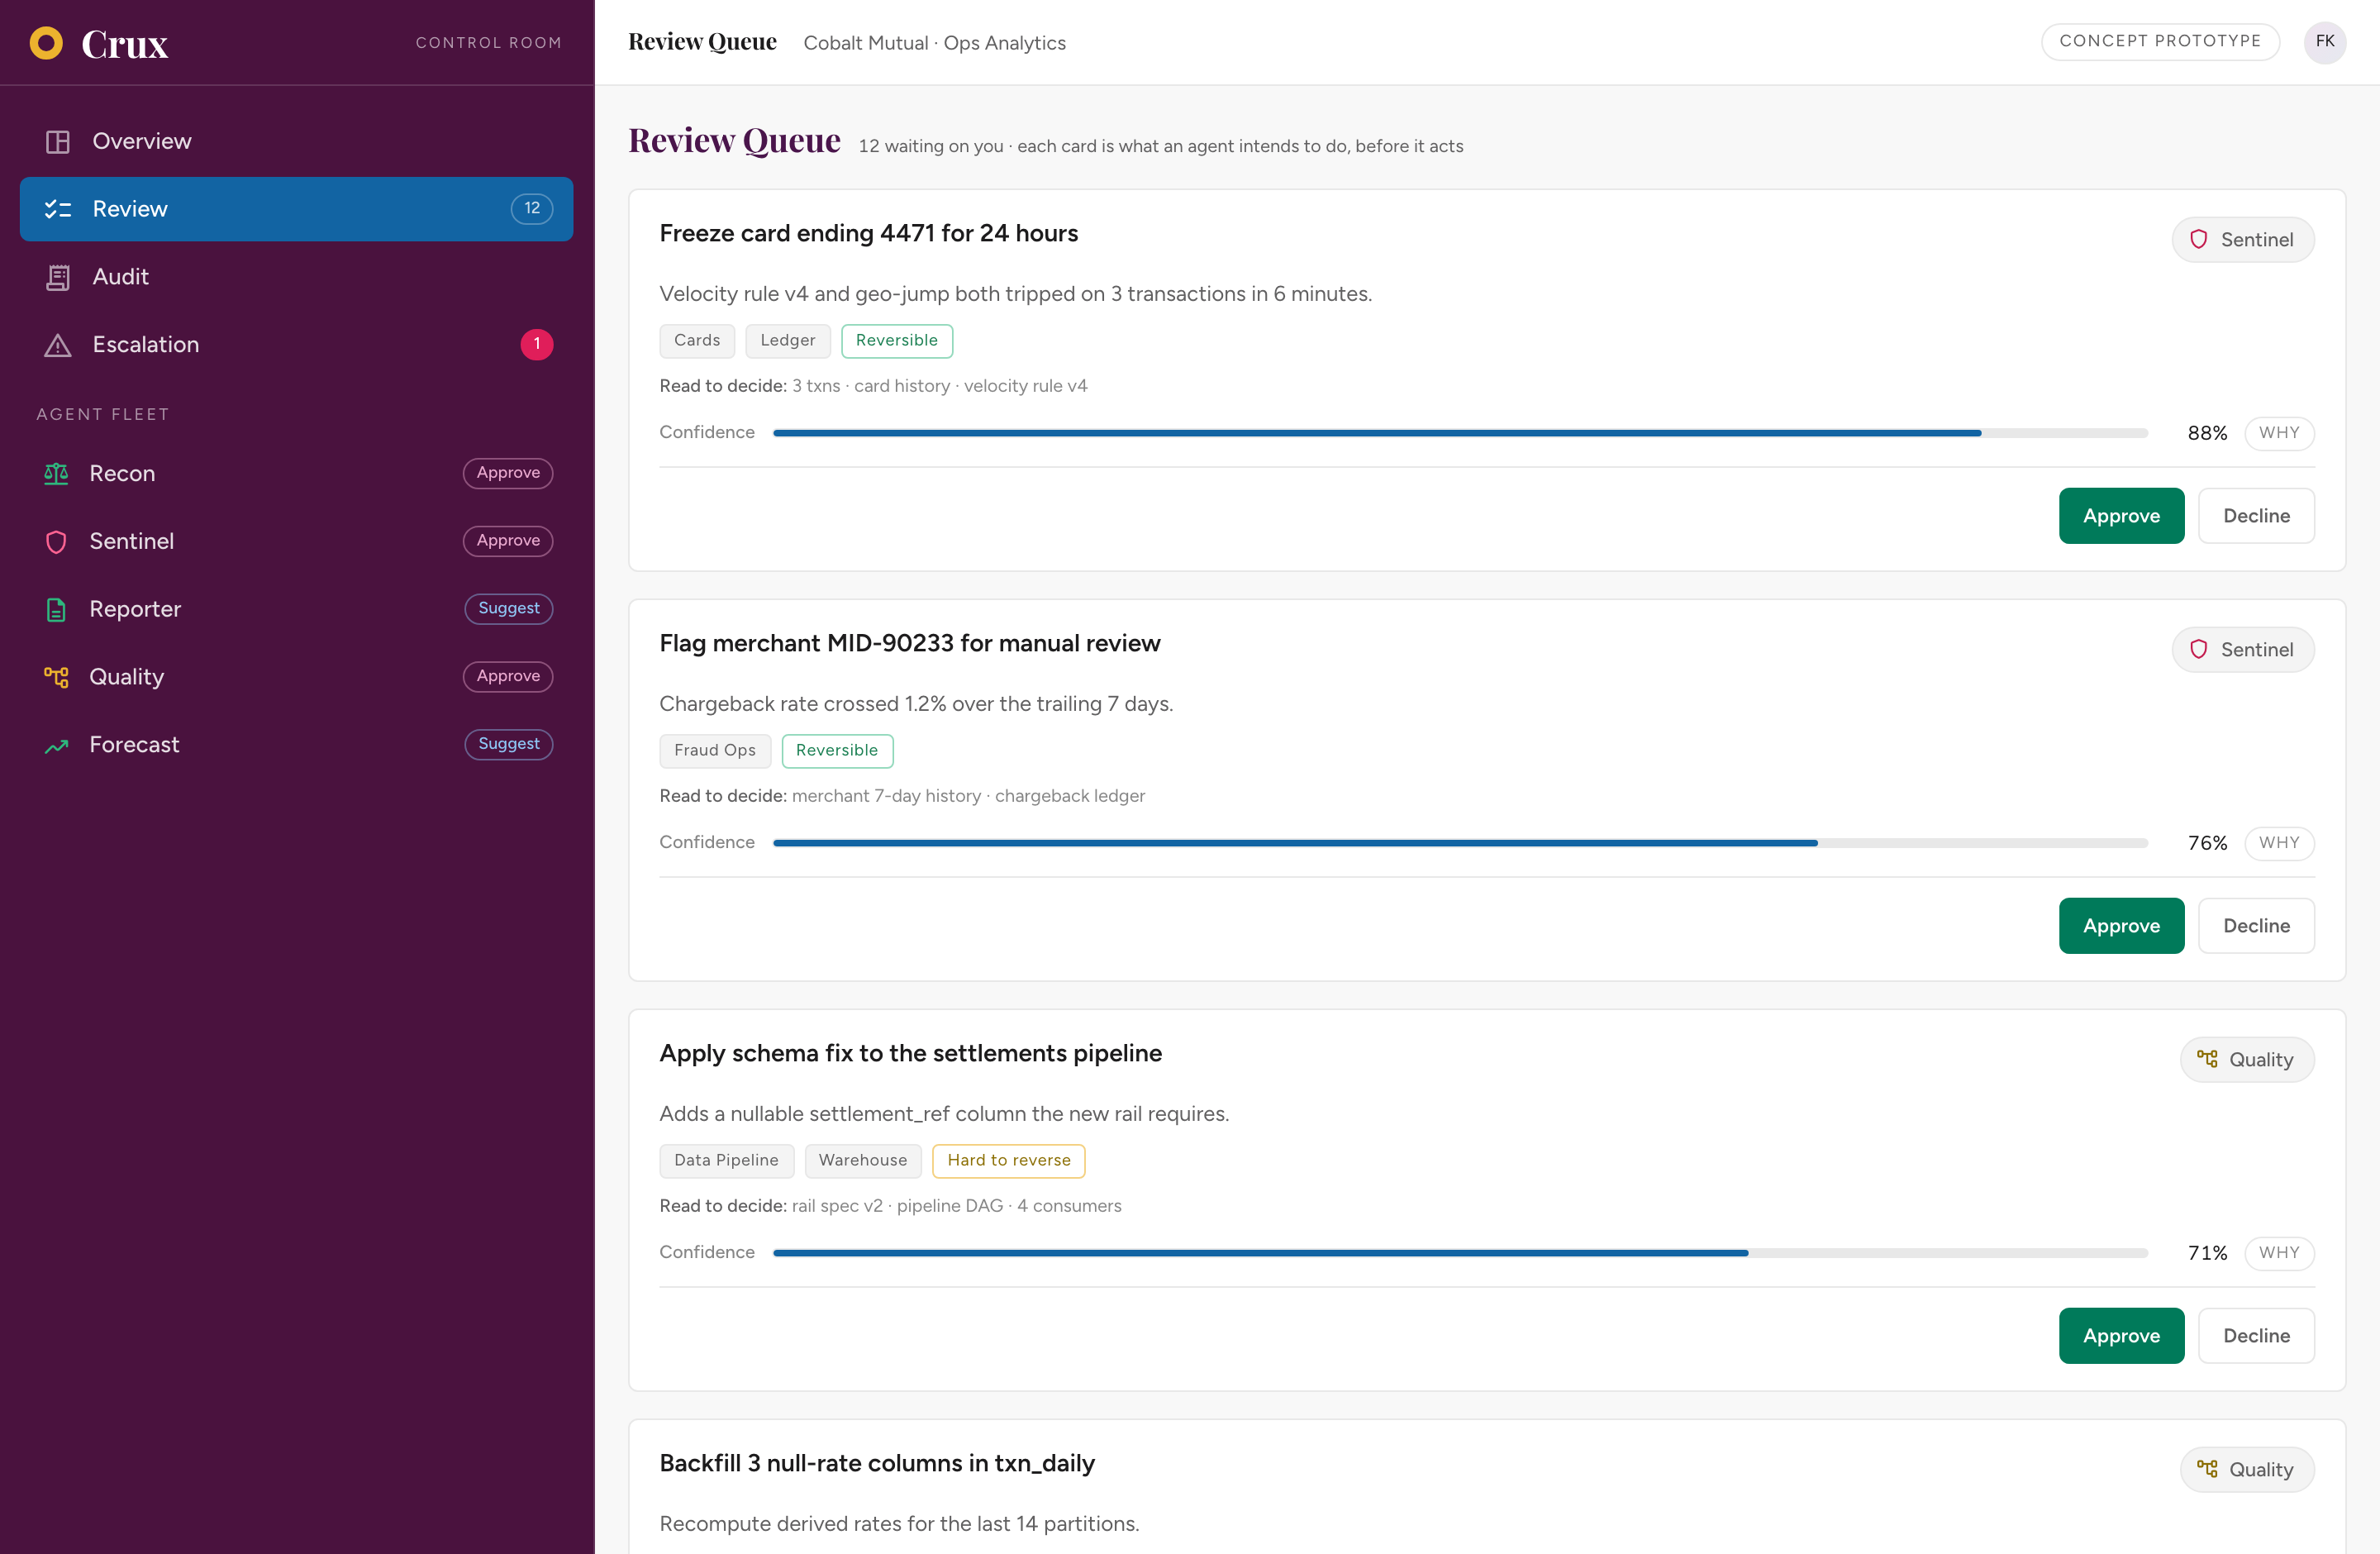Decline the Flag merchant MID-90233 action
This screenshot has height=1554, width=2380.
[2256, 926]
